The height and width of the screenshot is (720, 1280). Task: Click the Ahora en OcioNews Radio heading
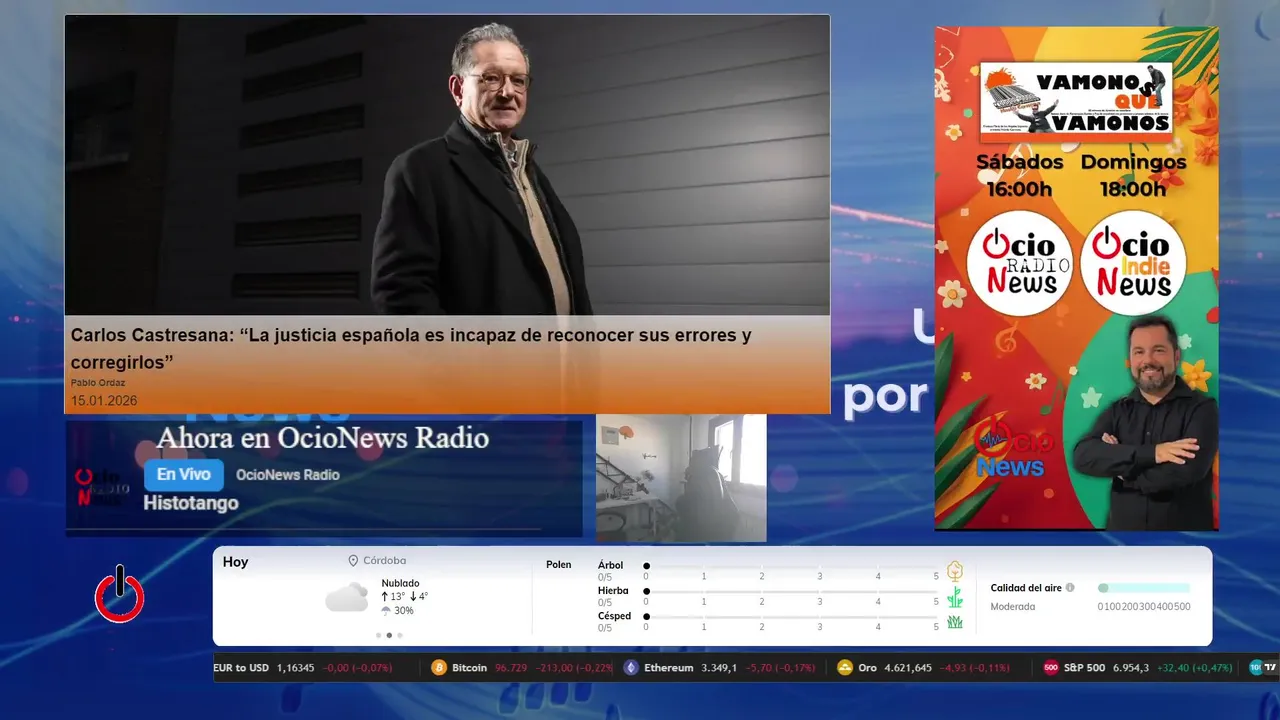pyautogui.click(x=323, y=438)
